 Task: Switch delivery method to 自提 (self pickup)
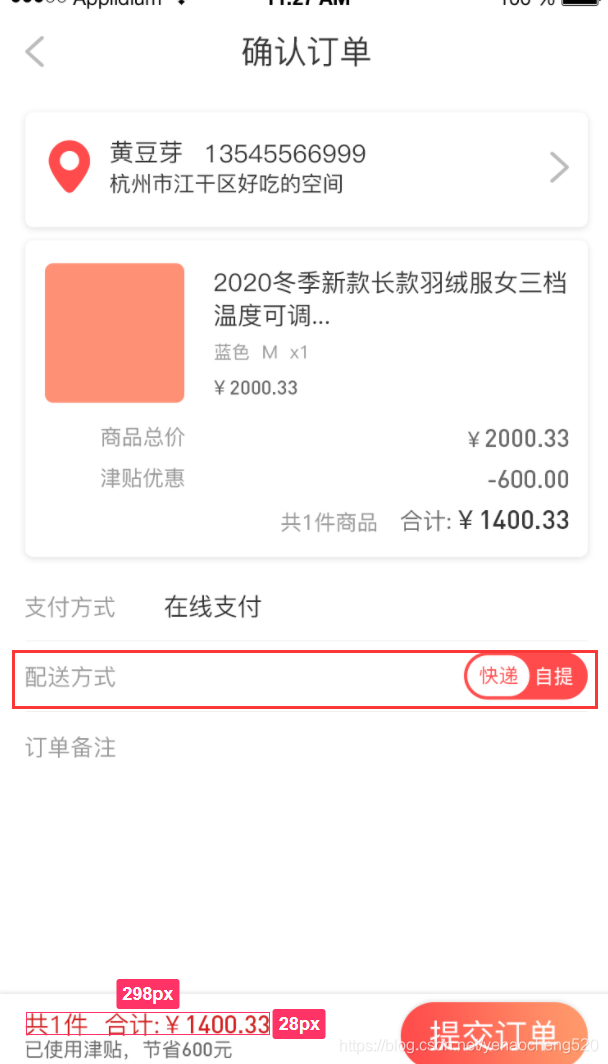click(553, 676)
